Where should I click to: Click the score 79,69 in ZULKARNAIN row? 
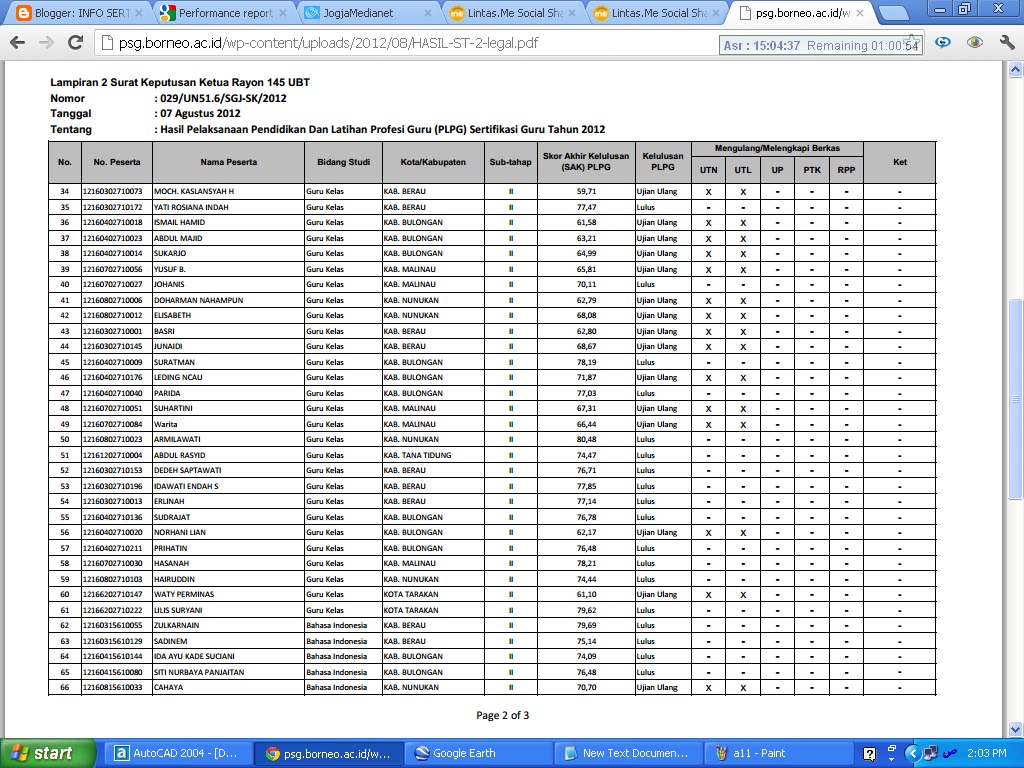point(586,625)
